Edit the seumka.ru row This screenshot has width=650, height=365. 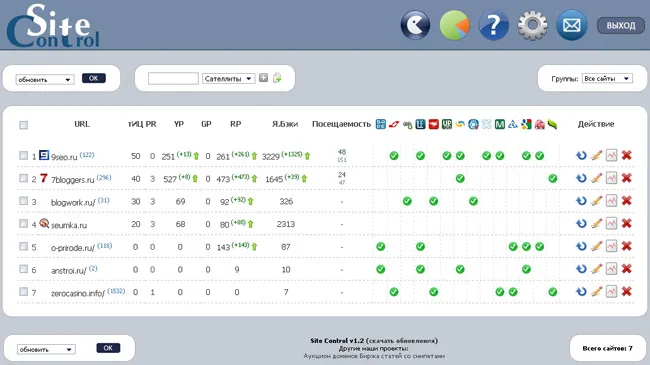pyautogui.click(x=596, y=224)
